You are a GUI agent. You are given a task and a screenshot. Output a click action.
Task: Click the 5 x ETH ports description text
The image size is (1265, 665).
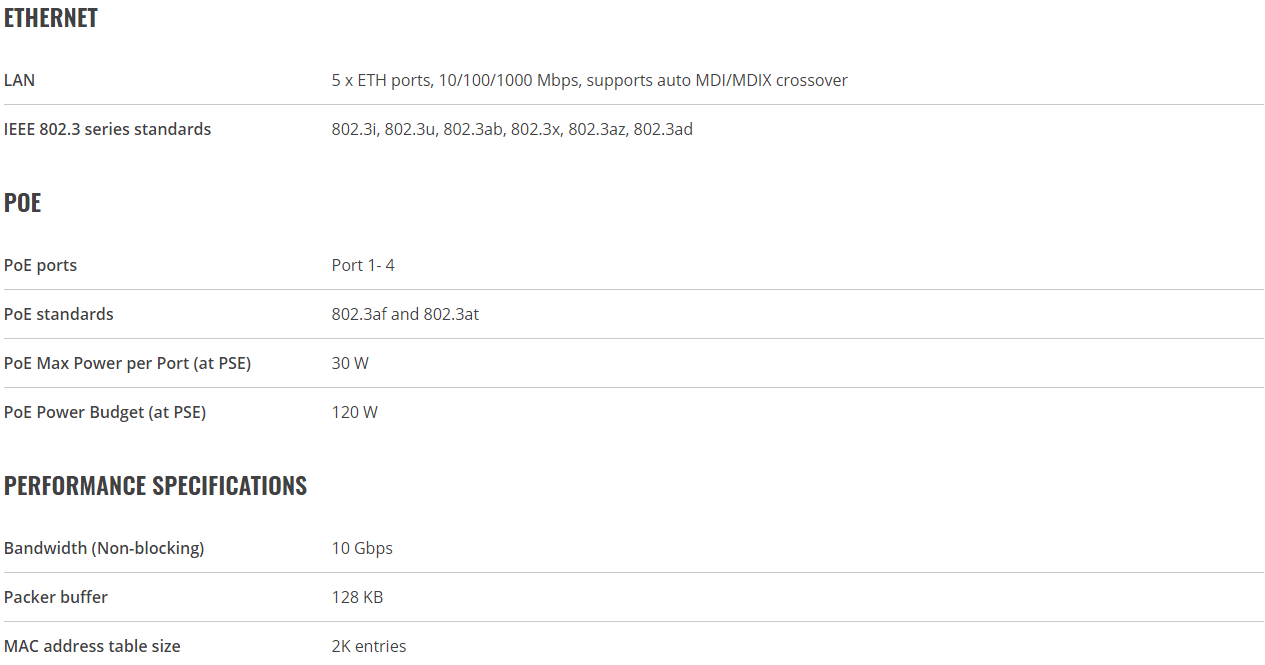coord(590,80)
